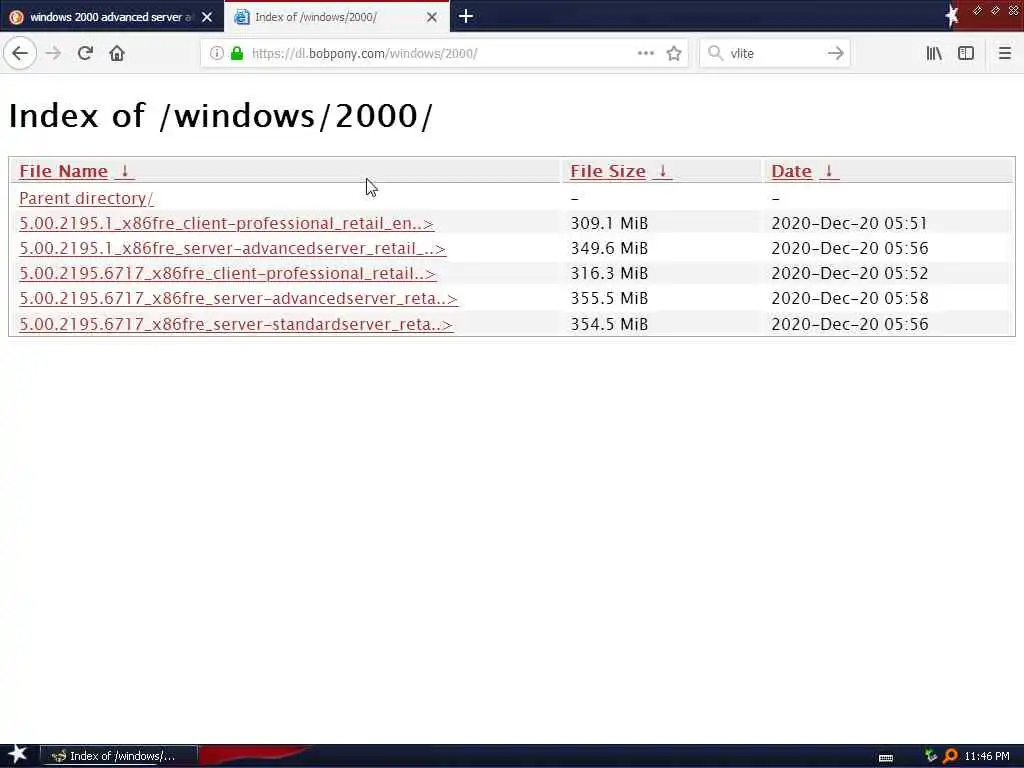Open the hamburger application menu
This screenshot has width=1024, height=768.
click(1004, 54)
